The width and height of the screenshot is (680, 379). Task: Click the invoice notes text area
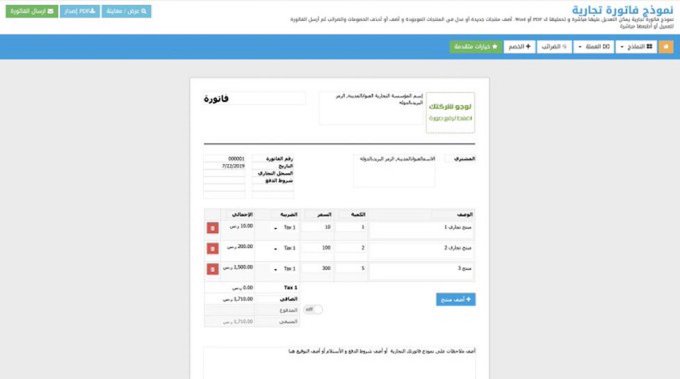coord(339,363)
